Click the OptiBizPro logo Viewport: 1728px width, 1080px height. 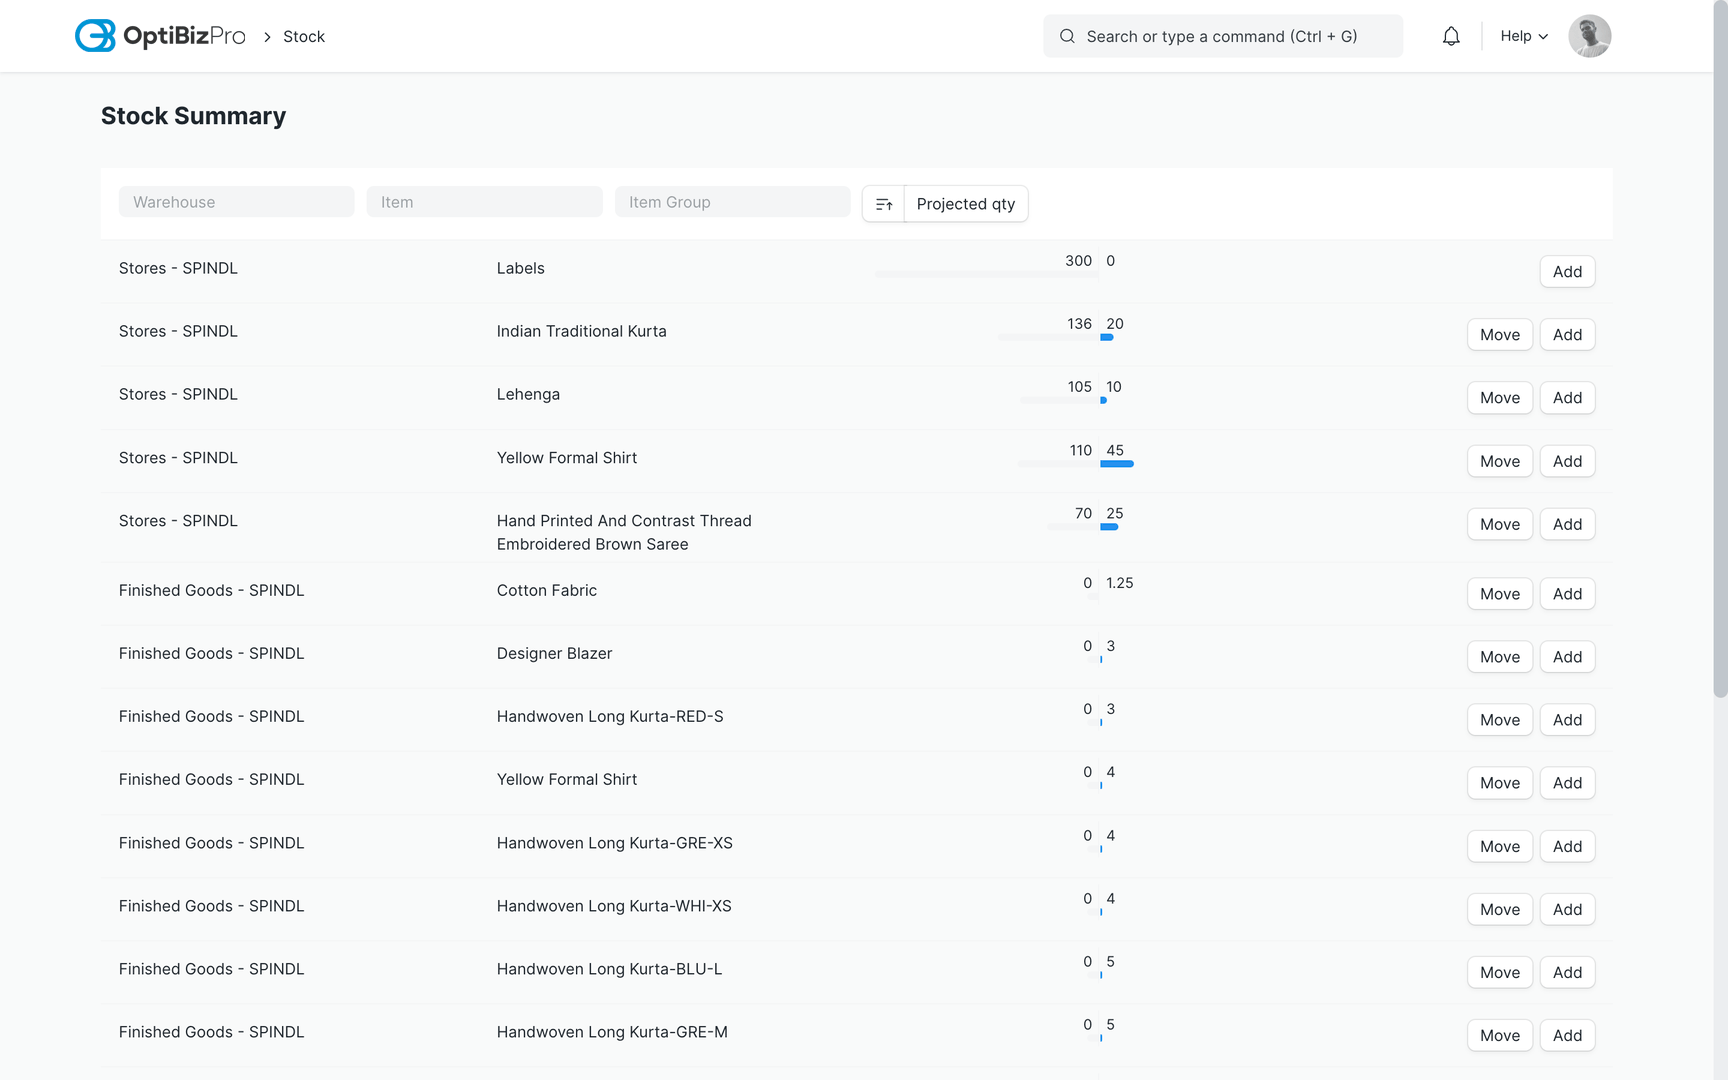(159, 35)
